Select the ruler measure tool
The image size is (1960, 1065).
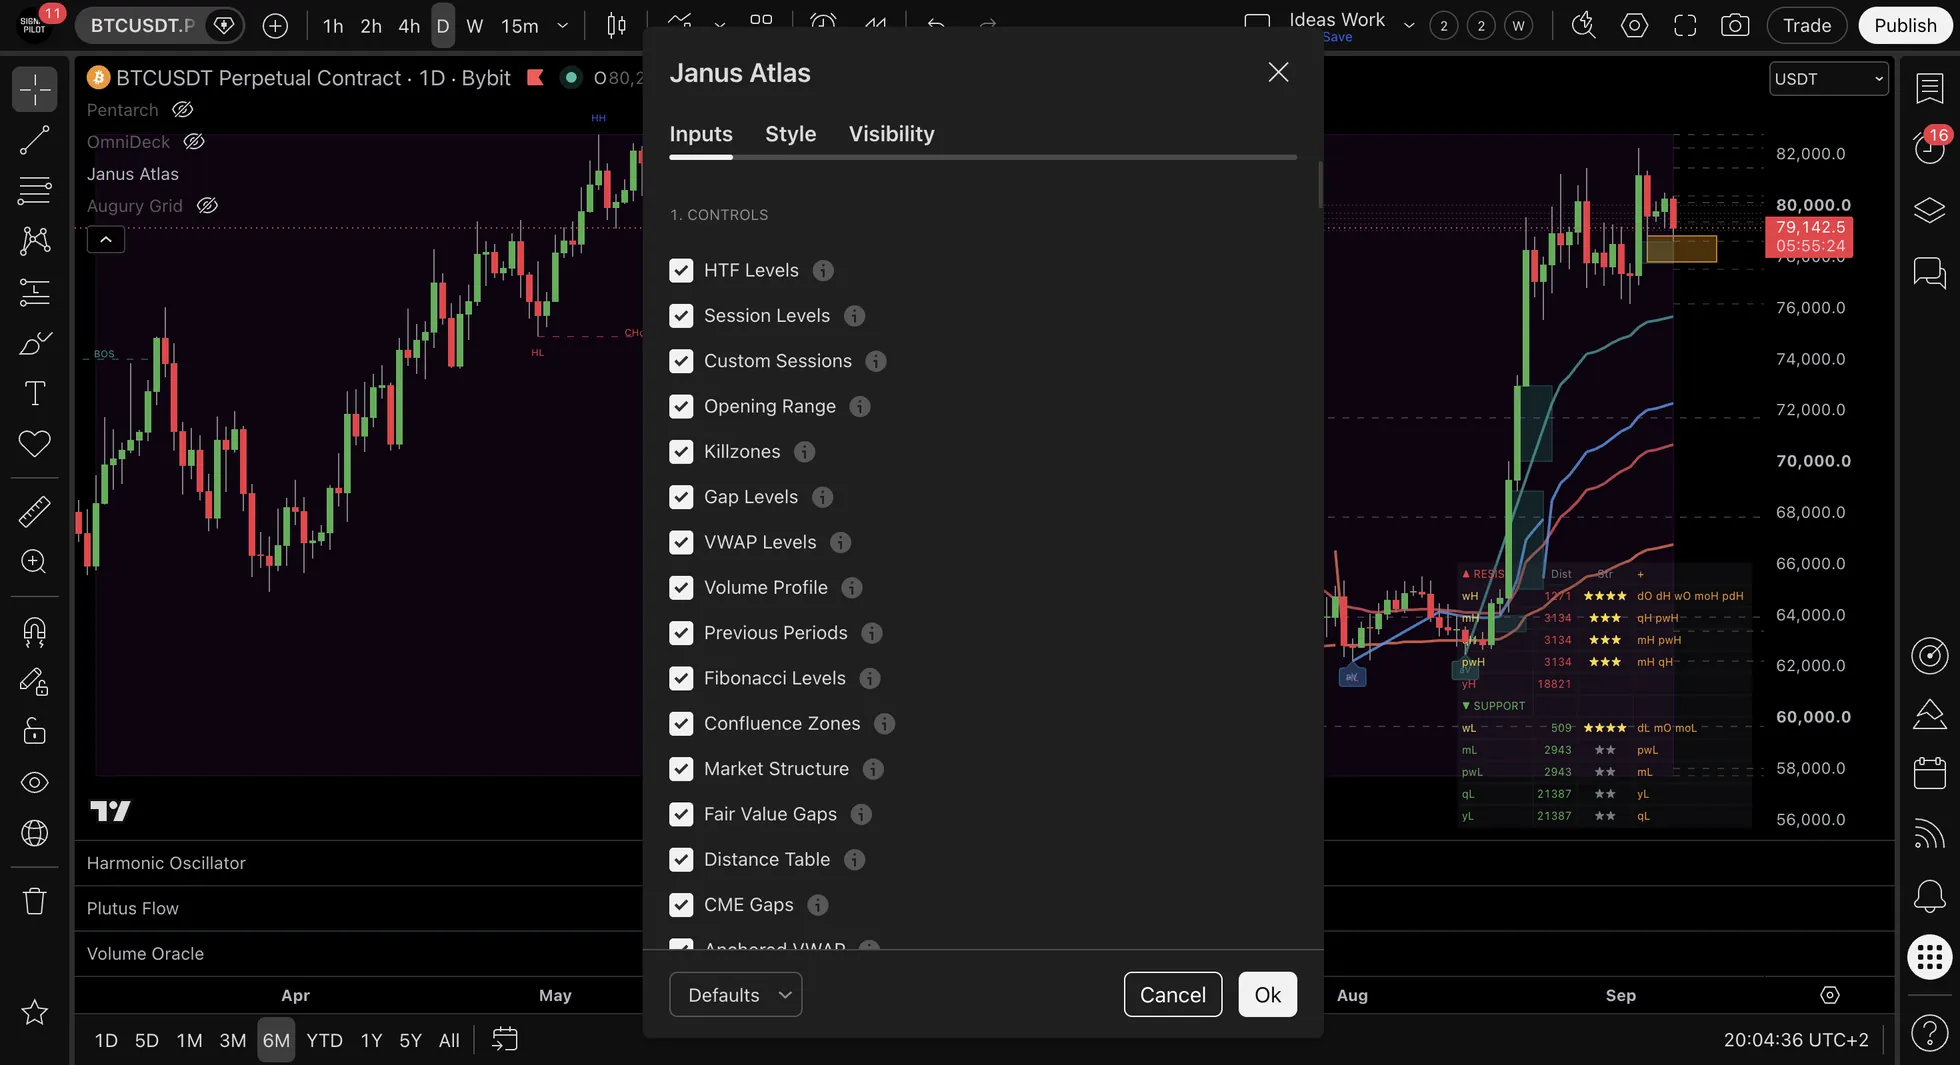click(35, 511)
